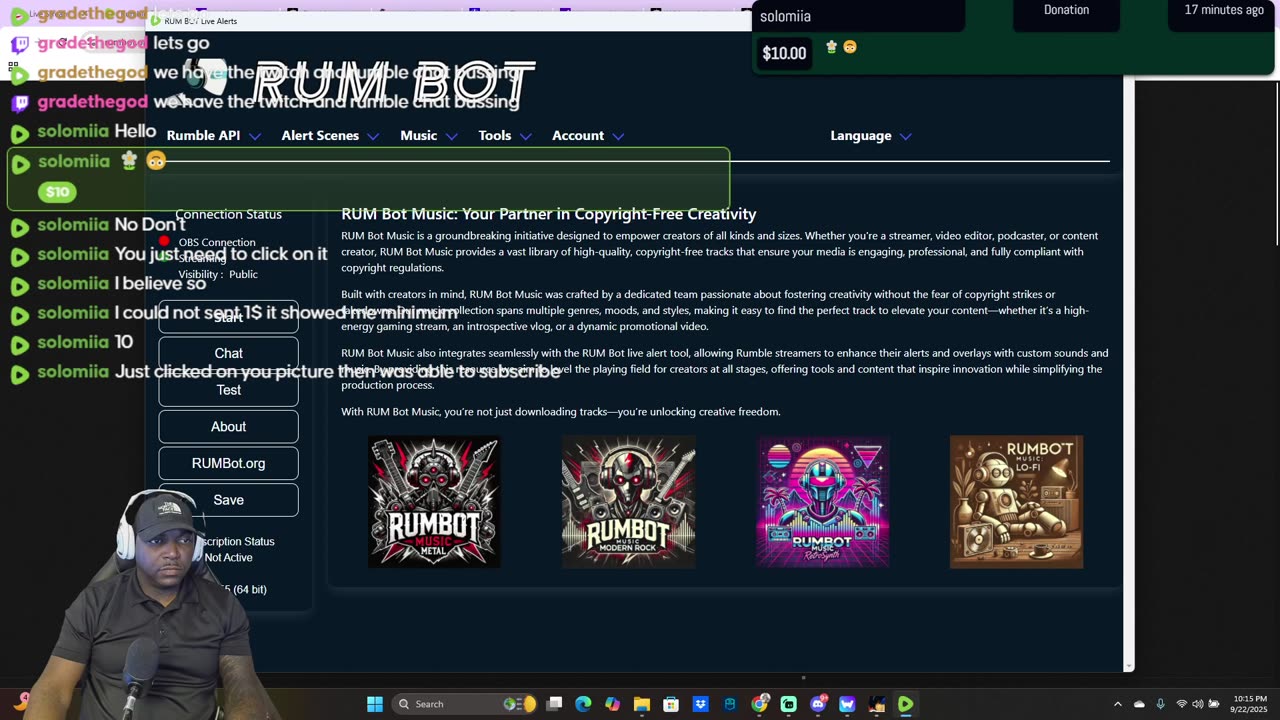Image resolution: width=1280 pixels, height=720 pixels.
Task: Click the Windows taskbar Search box
Action: (465, 704)
